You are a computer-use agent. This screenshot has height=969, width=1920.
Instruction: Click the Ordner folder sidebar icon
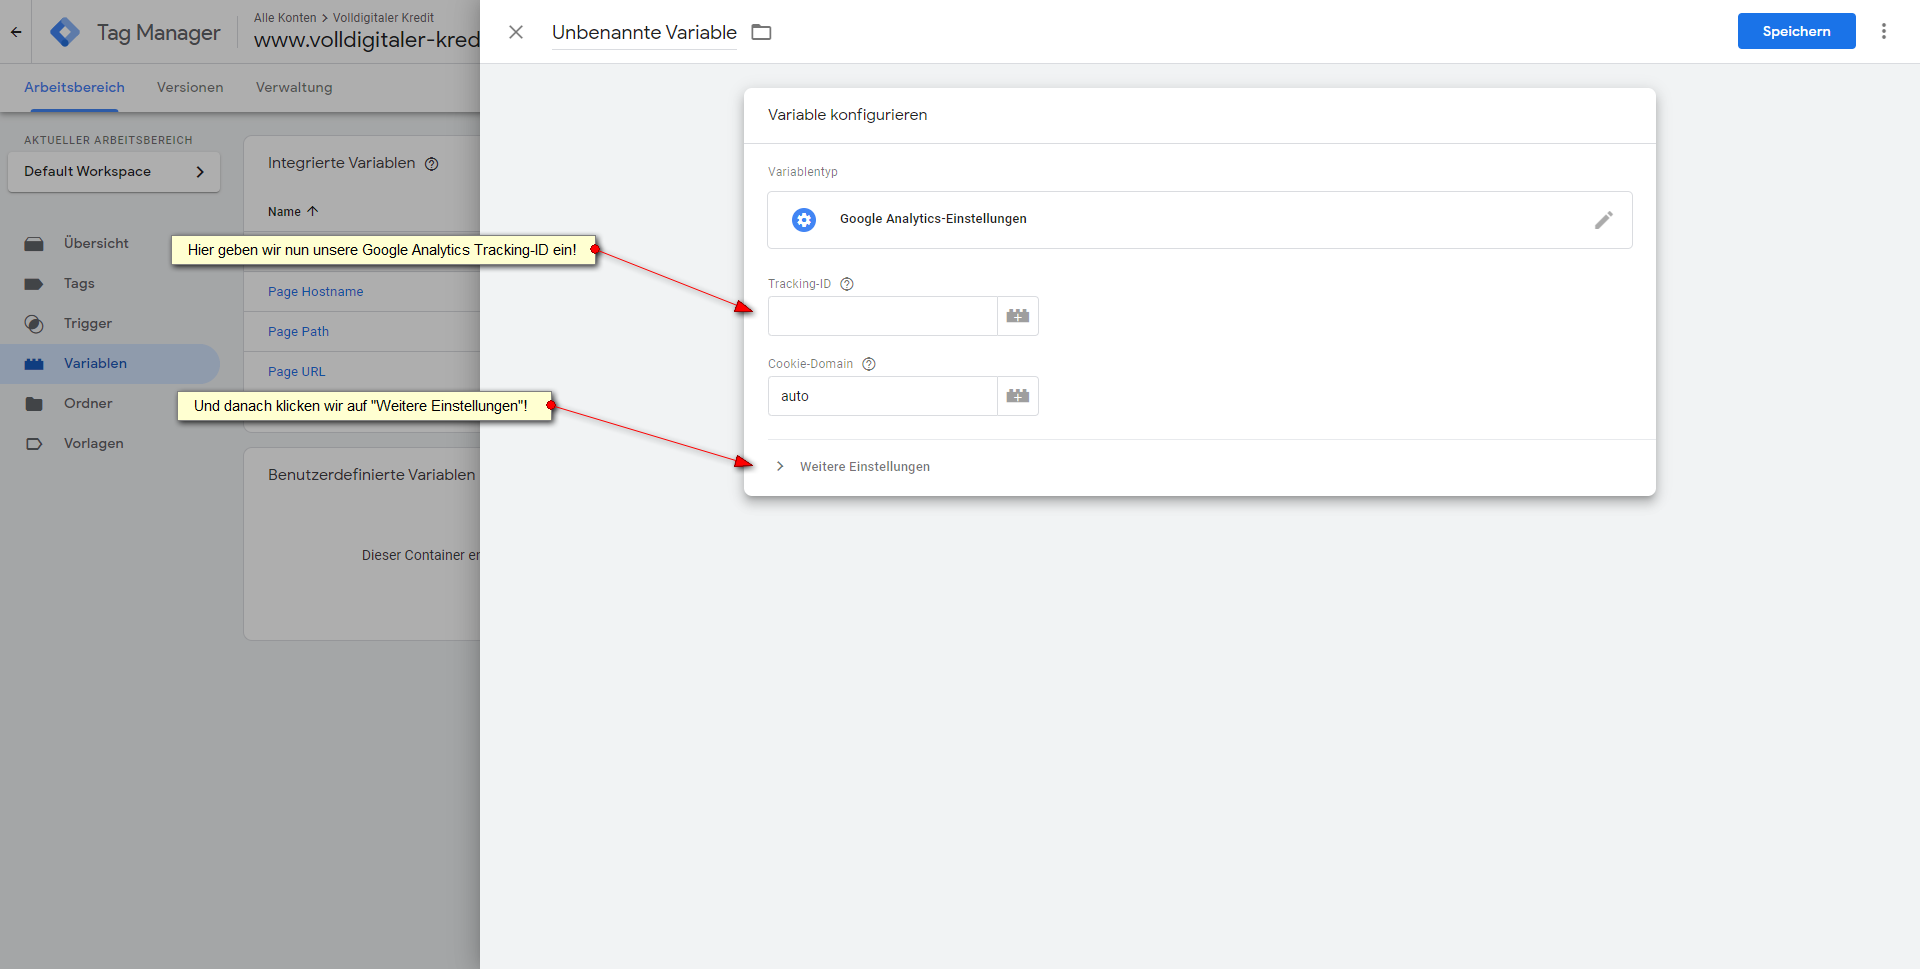(x=34, y=404)
